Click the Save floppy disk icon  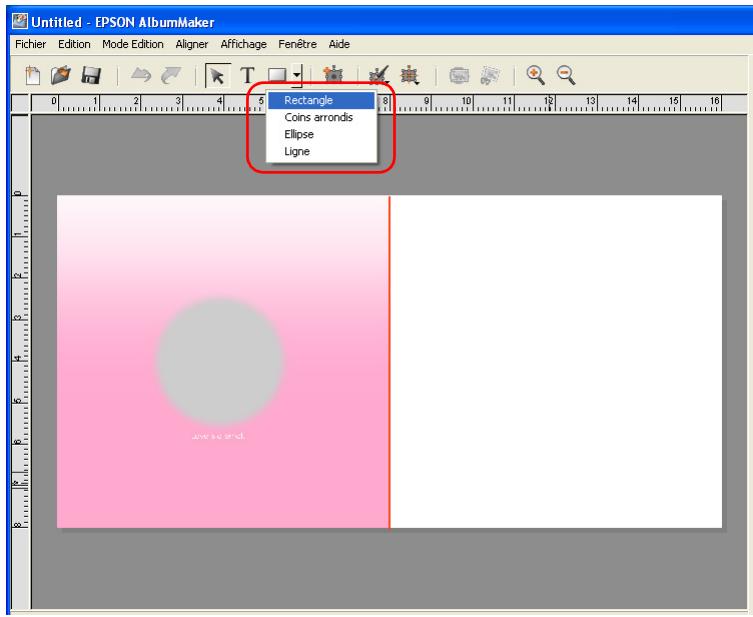point(91,75)
